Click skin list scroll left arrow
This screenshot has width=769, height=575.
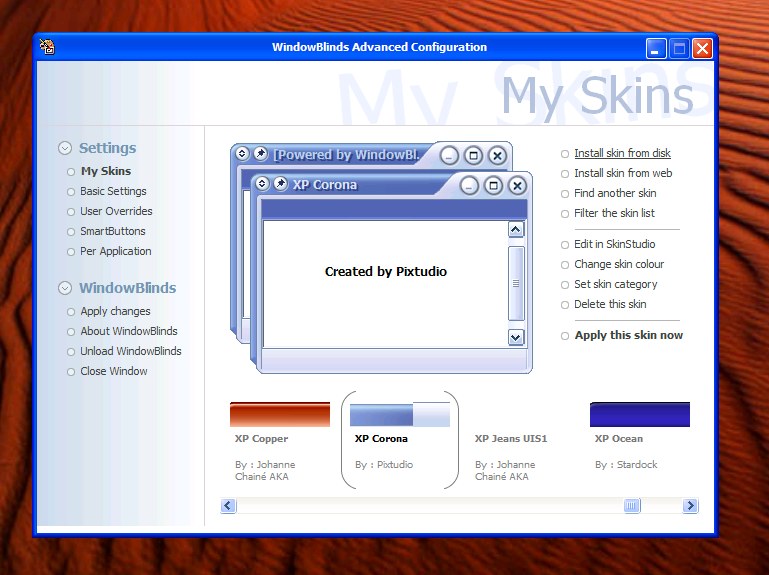229,505
